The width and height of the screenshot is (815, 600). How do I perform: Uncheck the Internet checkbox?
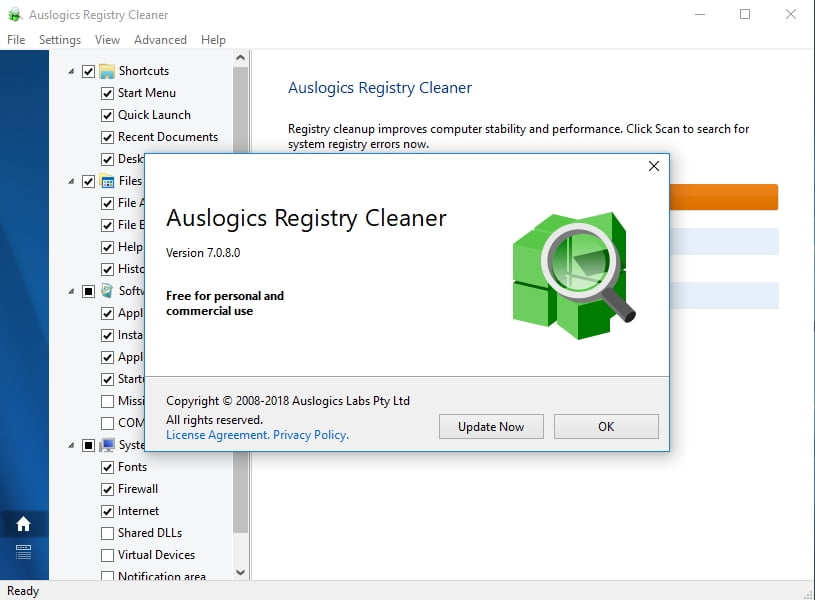click(107, 511)
